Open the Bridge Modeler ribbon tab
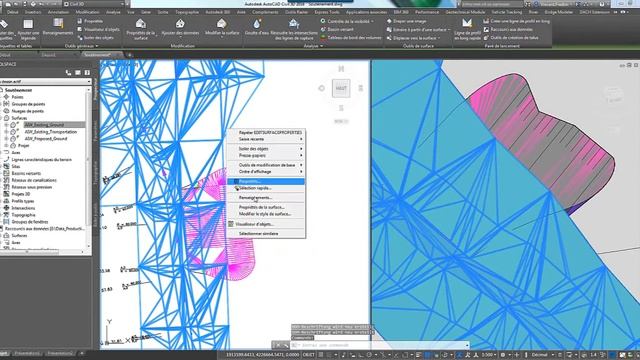Image resolution: width=640 pixels, height=360 pixels. point(558,12)
